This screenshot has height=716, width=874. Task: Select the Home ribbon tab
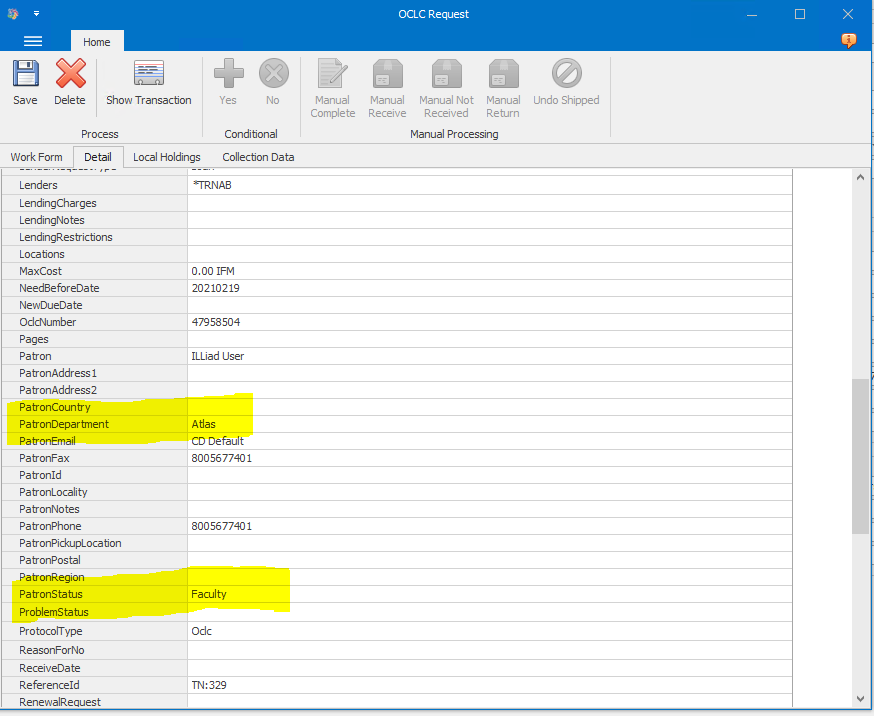click(97, 41)
